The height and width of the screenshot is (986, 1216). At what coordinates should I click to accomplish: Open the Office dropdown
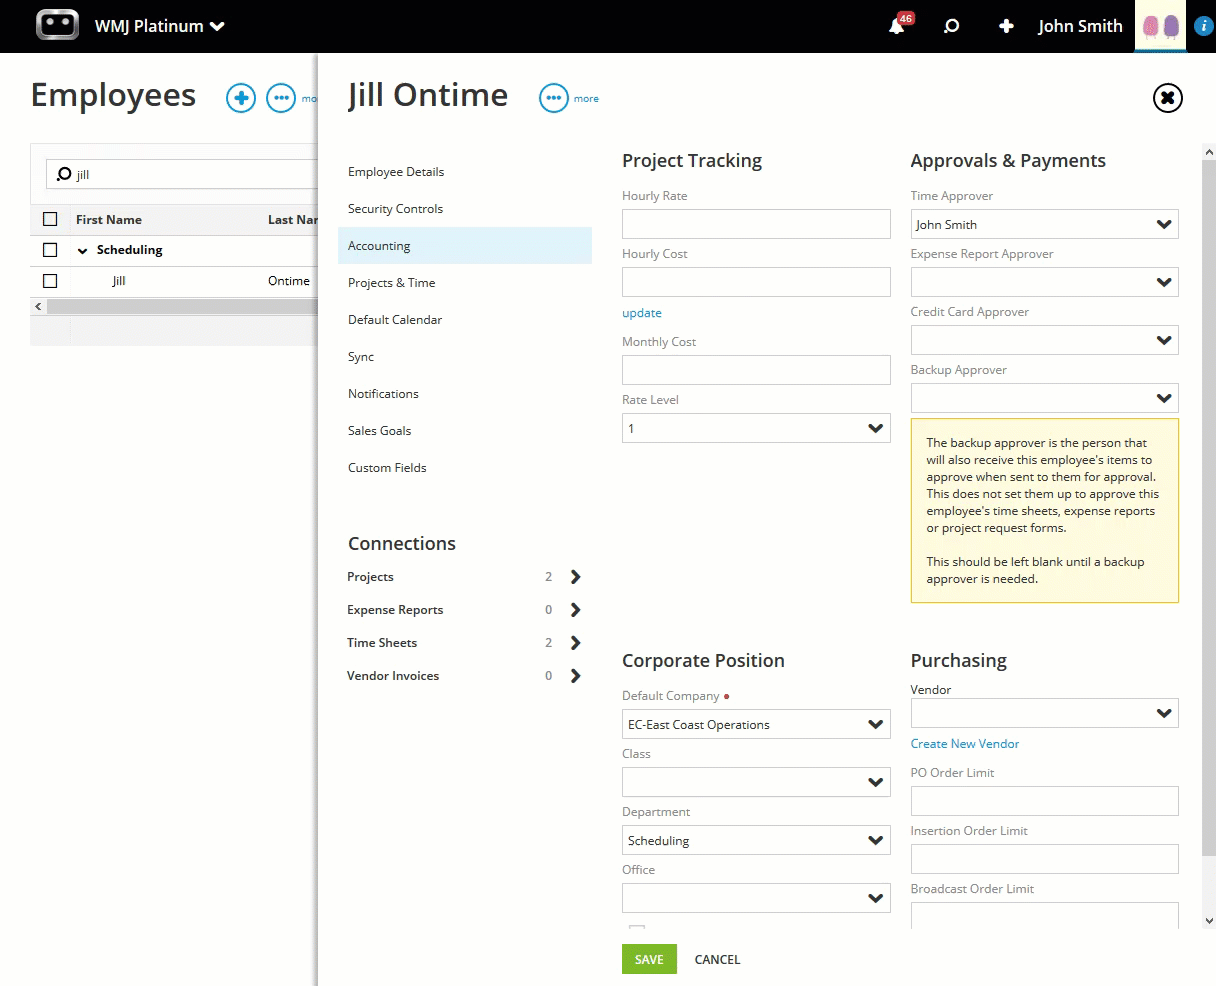click(x=756, y=898)
